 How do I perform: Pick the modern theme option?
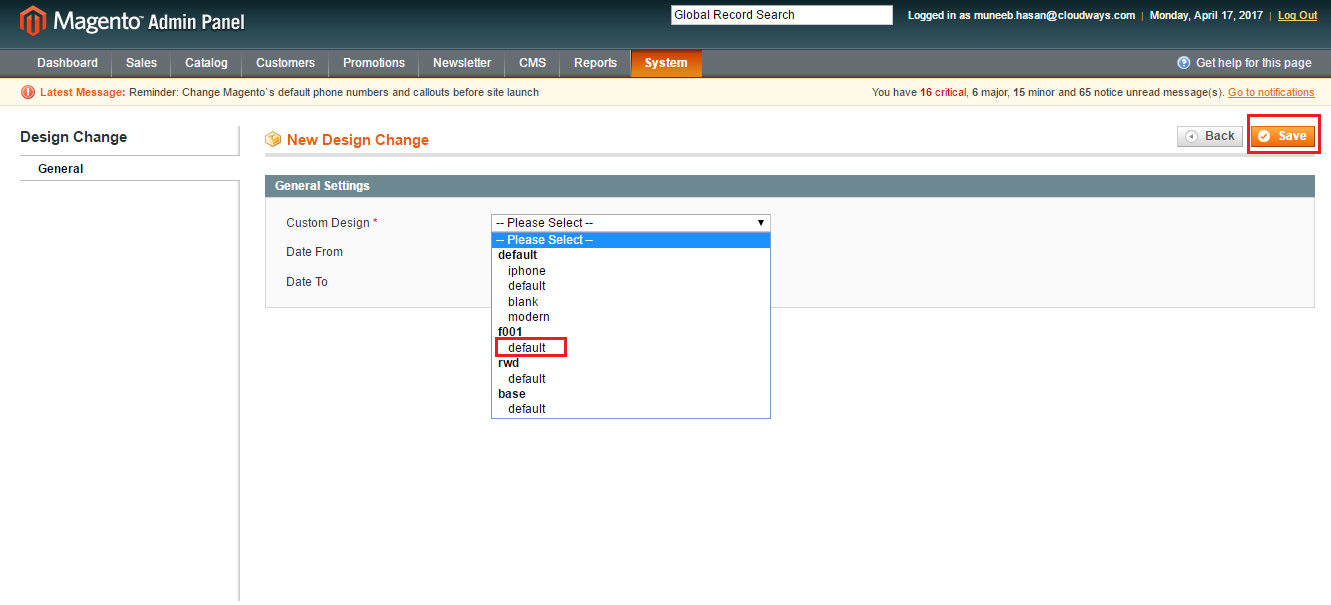tap(528, 317)
